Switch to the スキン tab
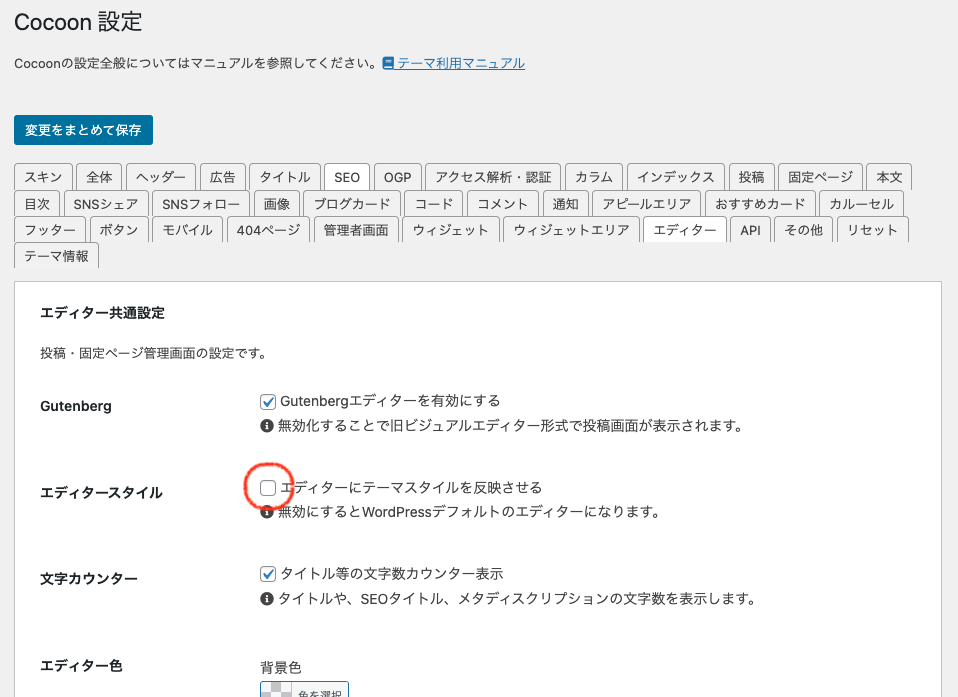Image resolution: width=958 pixels, height=697 pixels. [43, 177]
